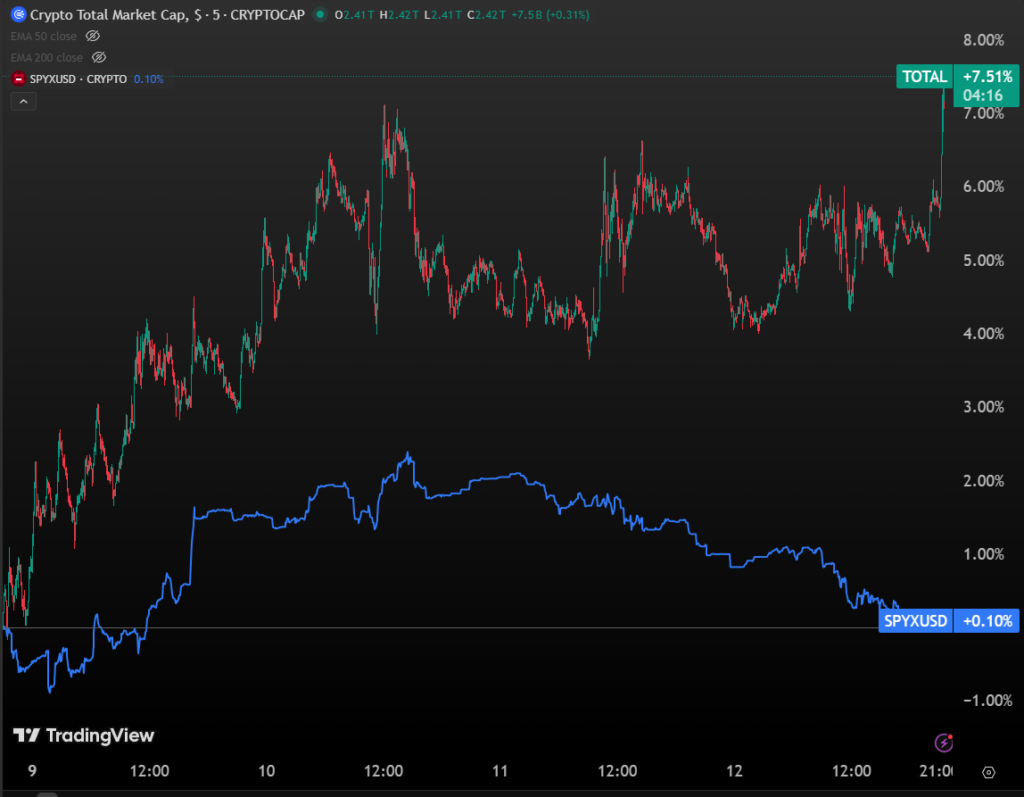The width and height of the screenshot is (1024, 797).
Task: Show the EMA 200 indicator
Action: pos(99,57)
